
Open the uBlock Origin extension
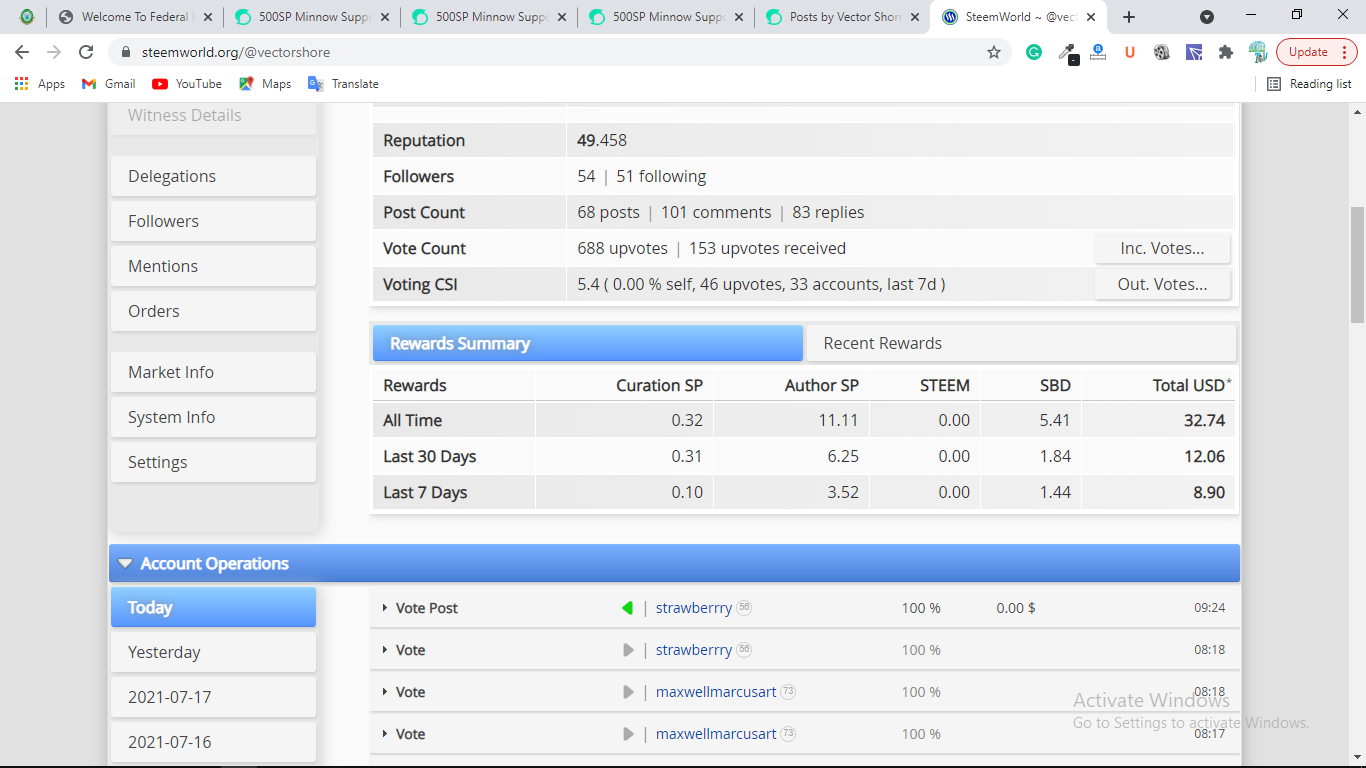point(1129,52)
